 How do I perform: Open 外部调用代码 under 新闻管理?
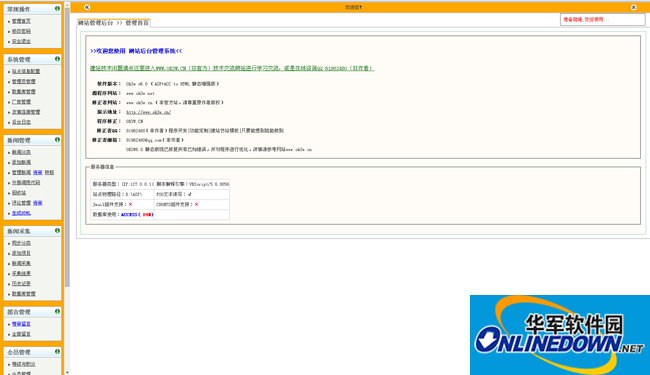pyautogui.click(x=26, y=183)
